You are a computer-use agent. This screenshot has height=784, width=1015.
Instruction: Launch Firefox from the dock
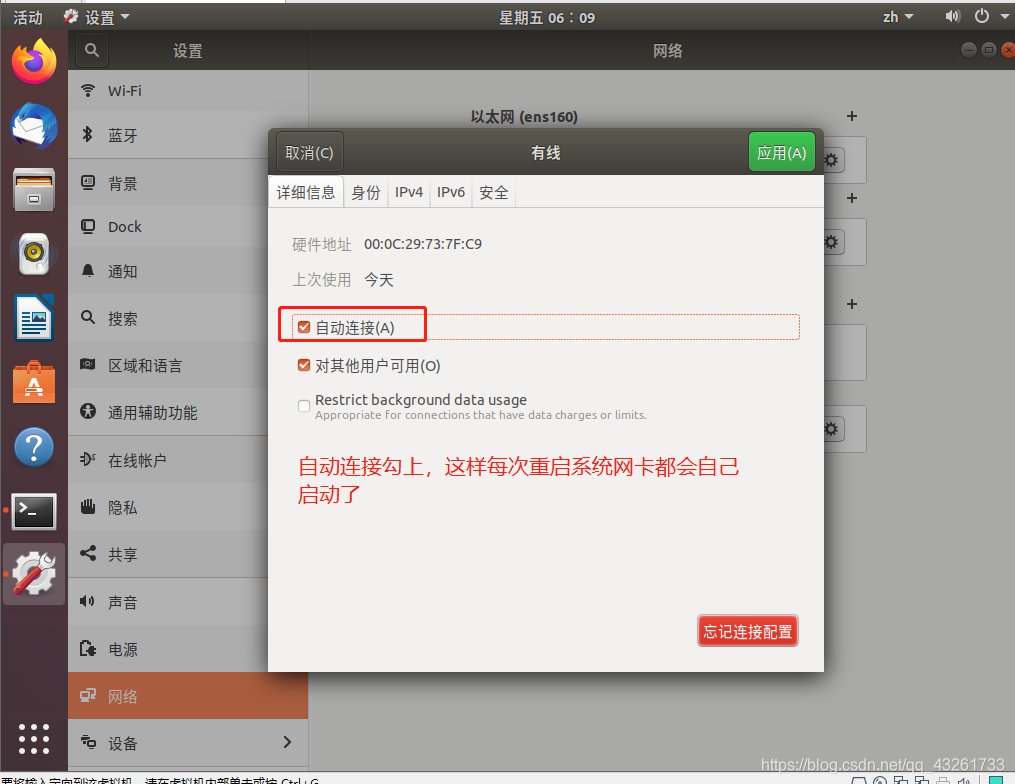coord(34,62)
